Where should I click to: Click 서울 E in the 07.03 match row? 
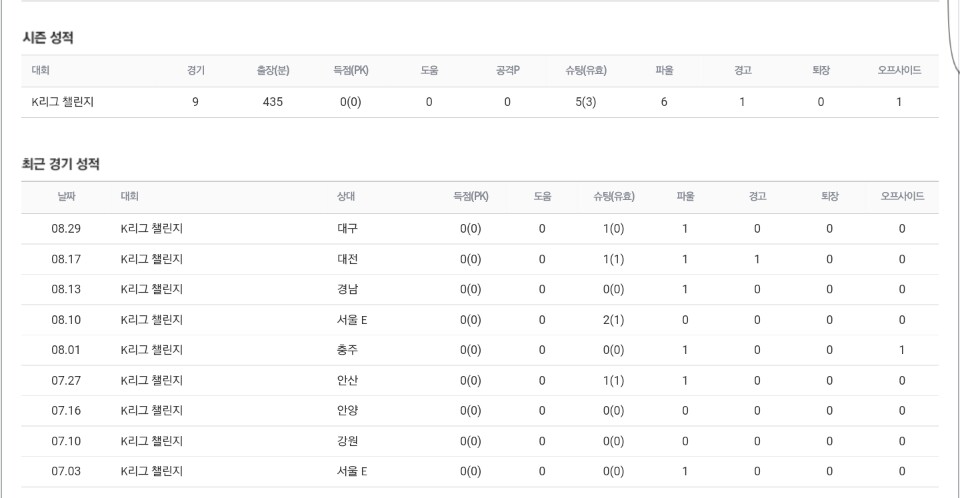pyautogui.click(x=352, y=472)
